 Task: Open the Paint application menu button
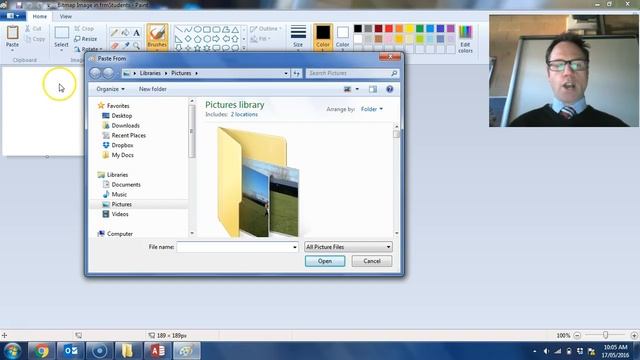13,16
